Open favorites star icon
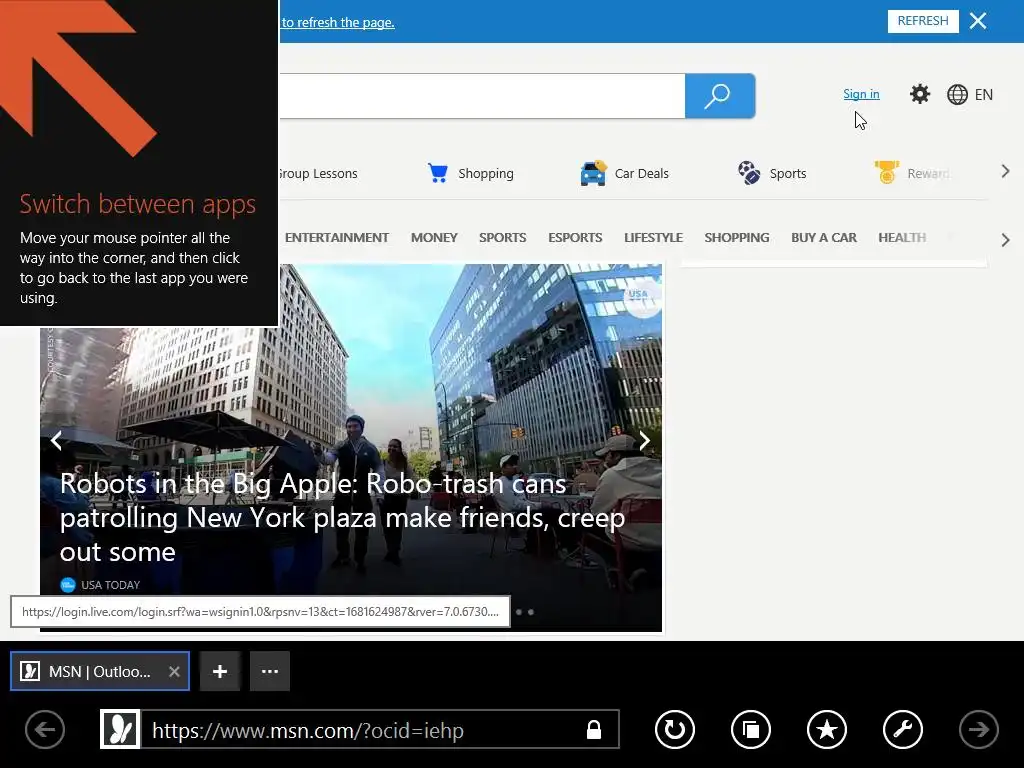 827,729
